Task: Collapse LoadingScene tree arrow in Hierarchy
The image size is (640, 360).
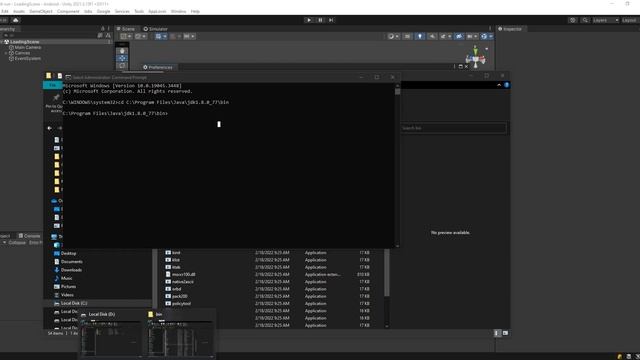Action: [2, 42]
